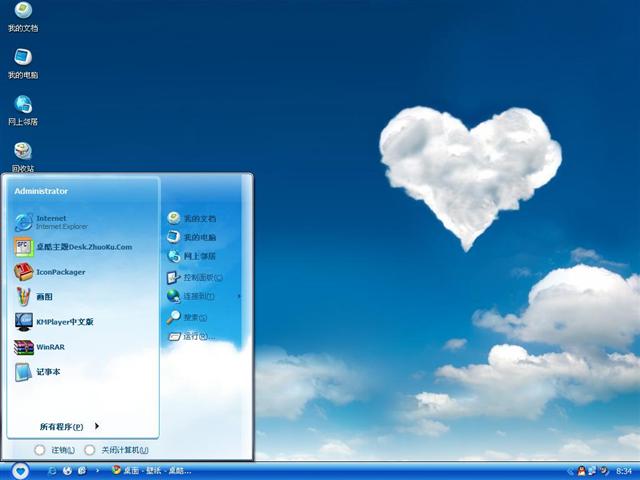Click the heart-shaped Start button
This screenshot has width=640, height=480.
pos(20,471)
